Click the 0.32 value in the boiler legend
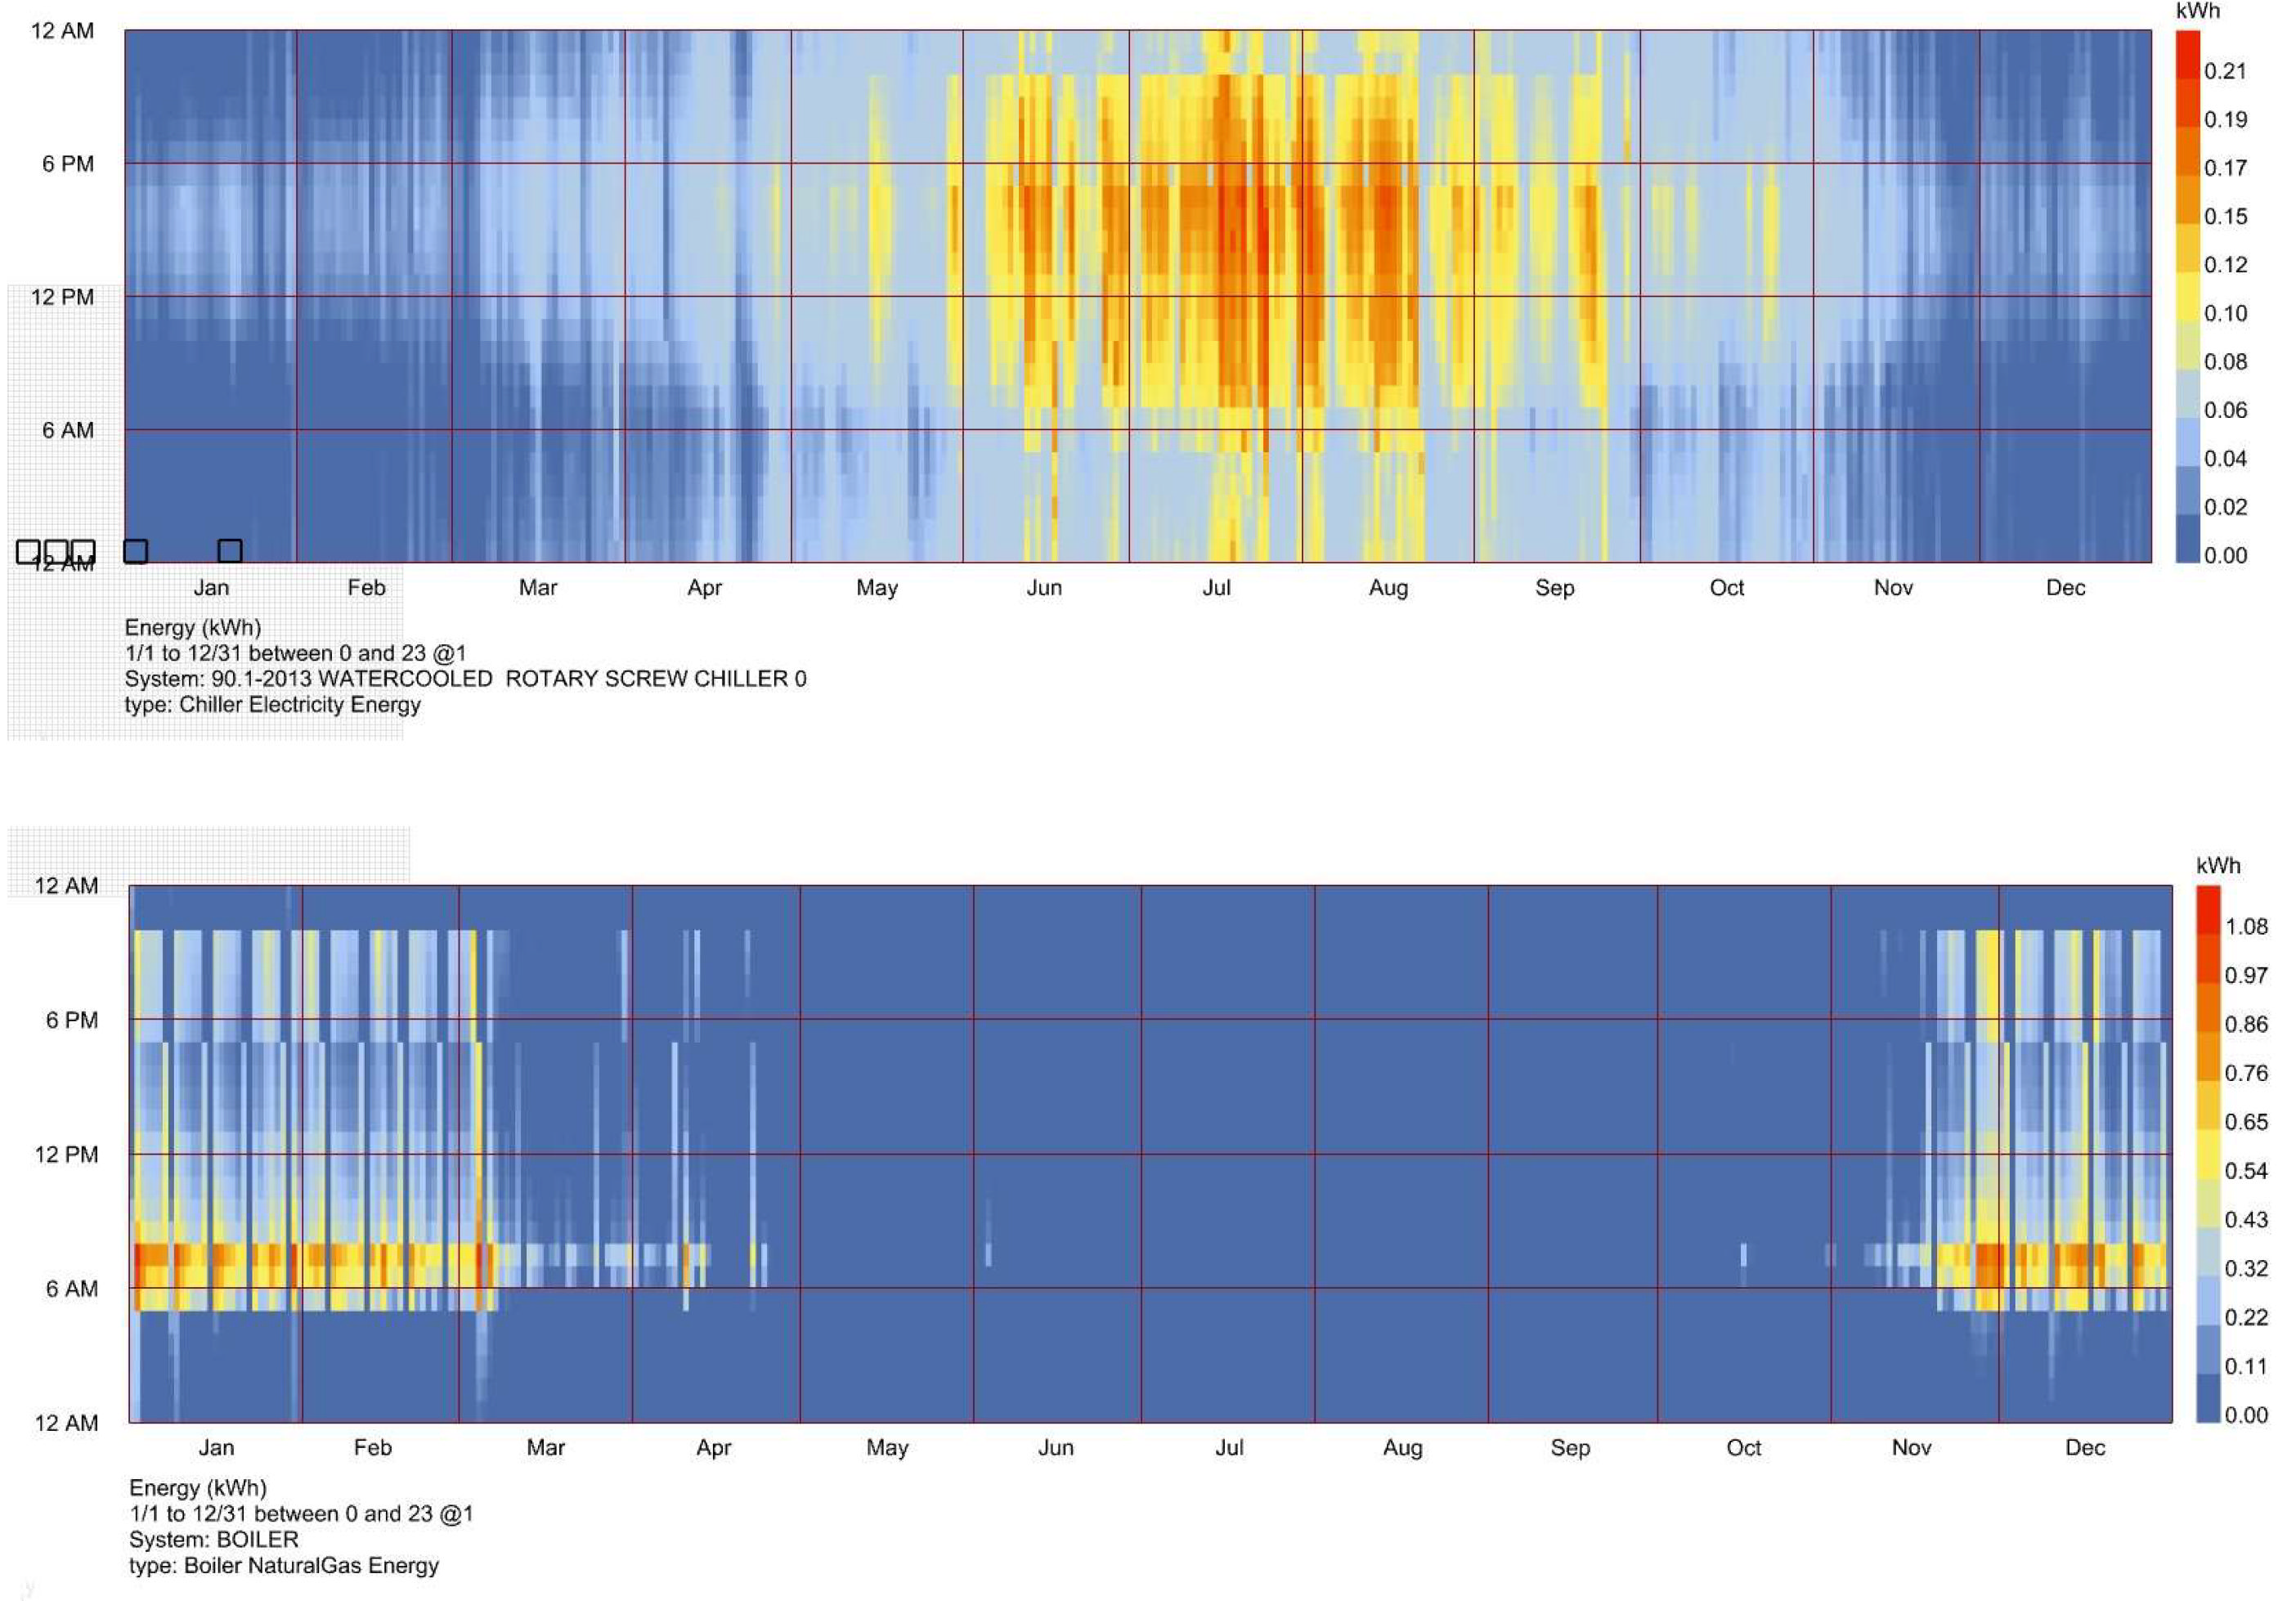The image size is (2296, 1601). coord(2246,1269)
